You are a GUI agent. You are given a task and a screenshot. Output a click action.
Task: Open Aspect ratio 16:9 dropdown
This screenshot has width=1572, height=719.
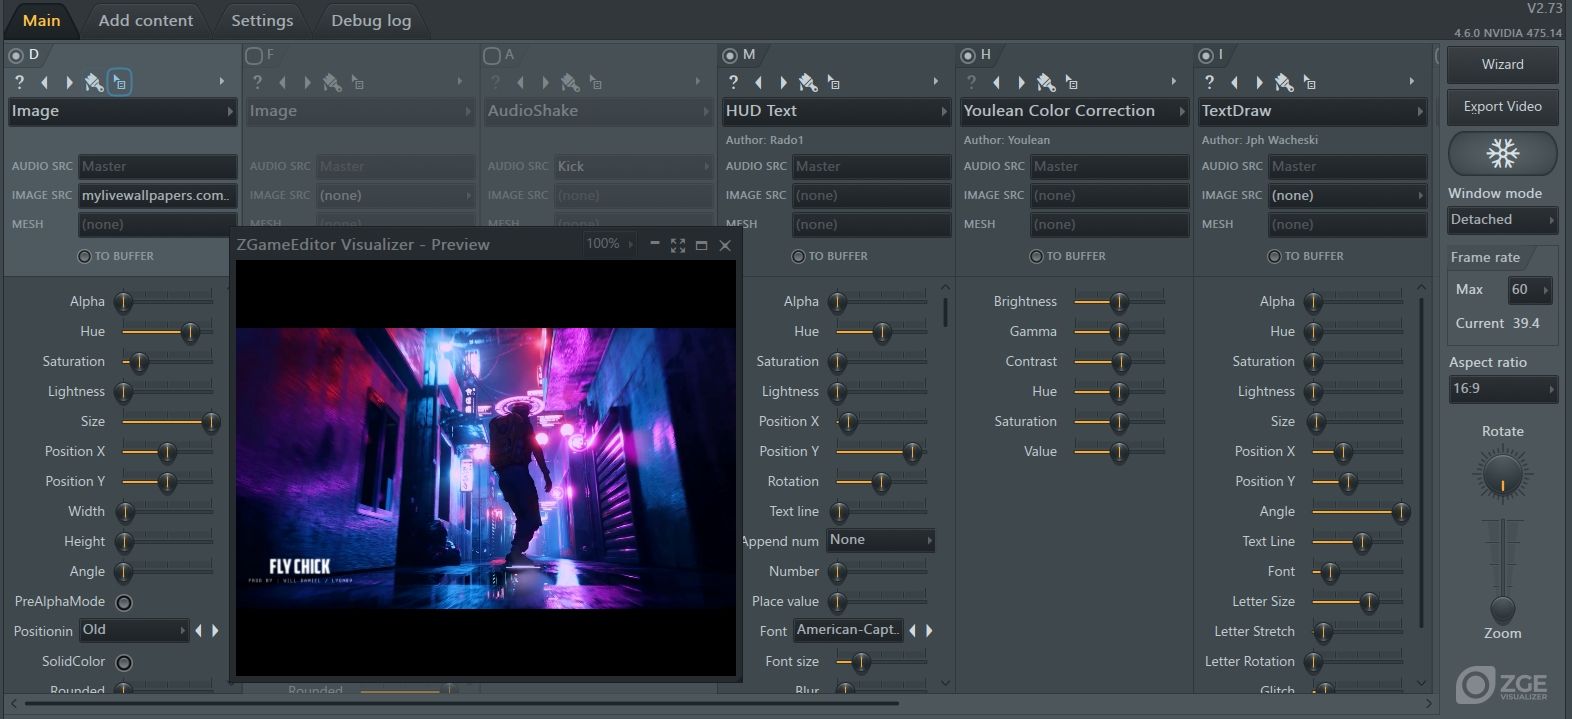(1502, 389)
